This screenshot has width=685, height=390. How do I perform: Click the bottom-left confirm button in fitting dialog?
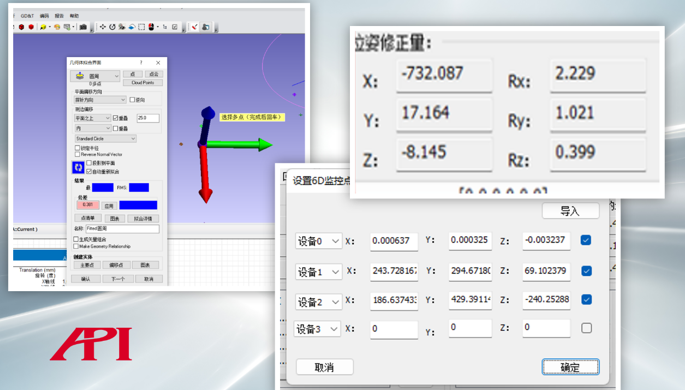pos(86,279)
